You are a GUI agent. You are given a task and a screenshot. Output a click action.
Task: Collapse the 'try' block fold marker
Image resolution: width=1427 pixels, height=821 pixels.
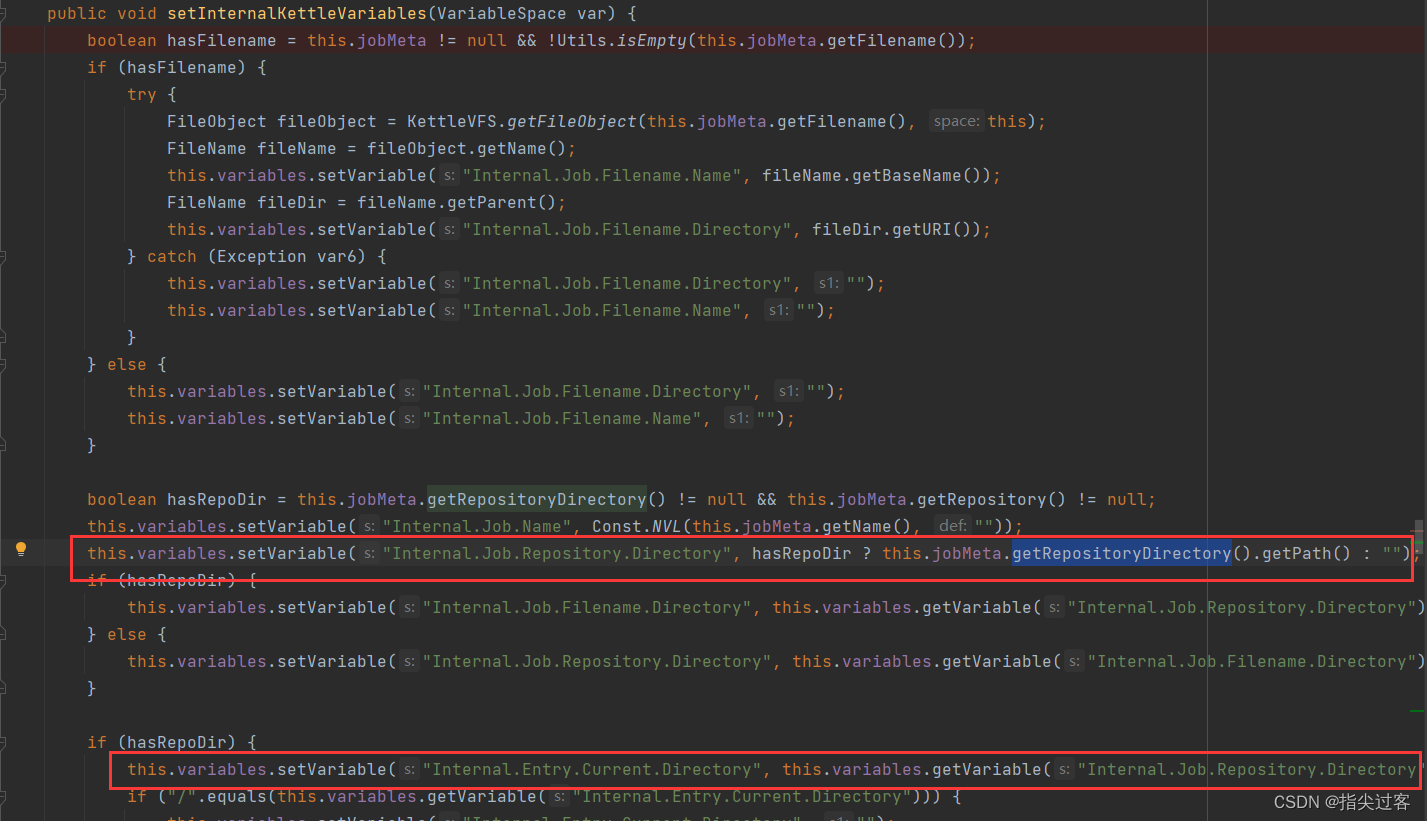[3, 95]
